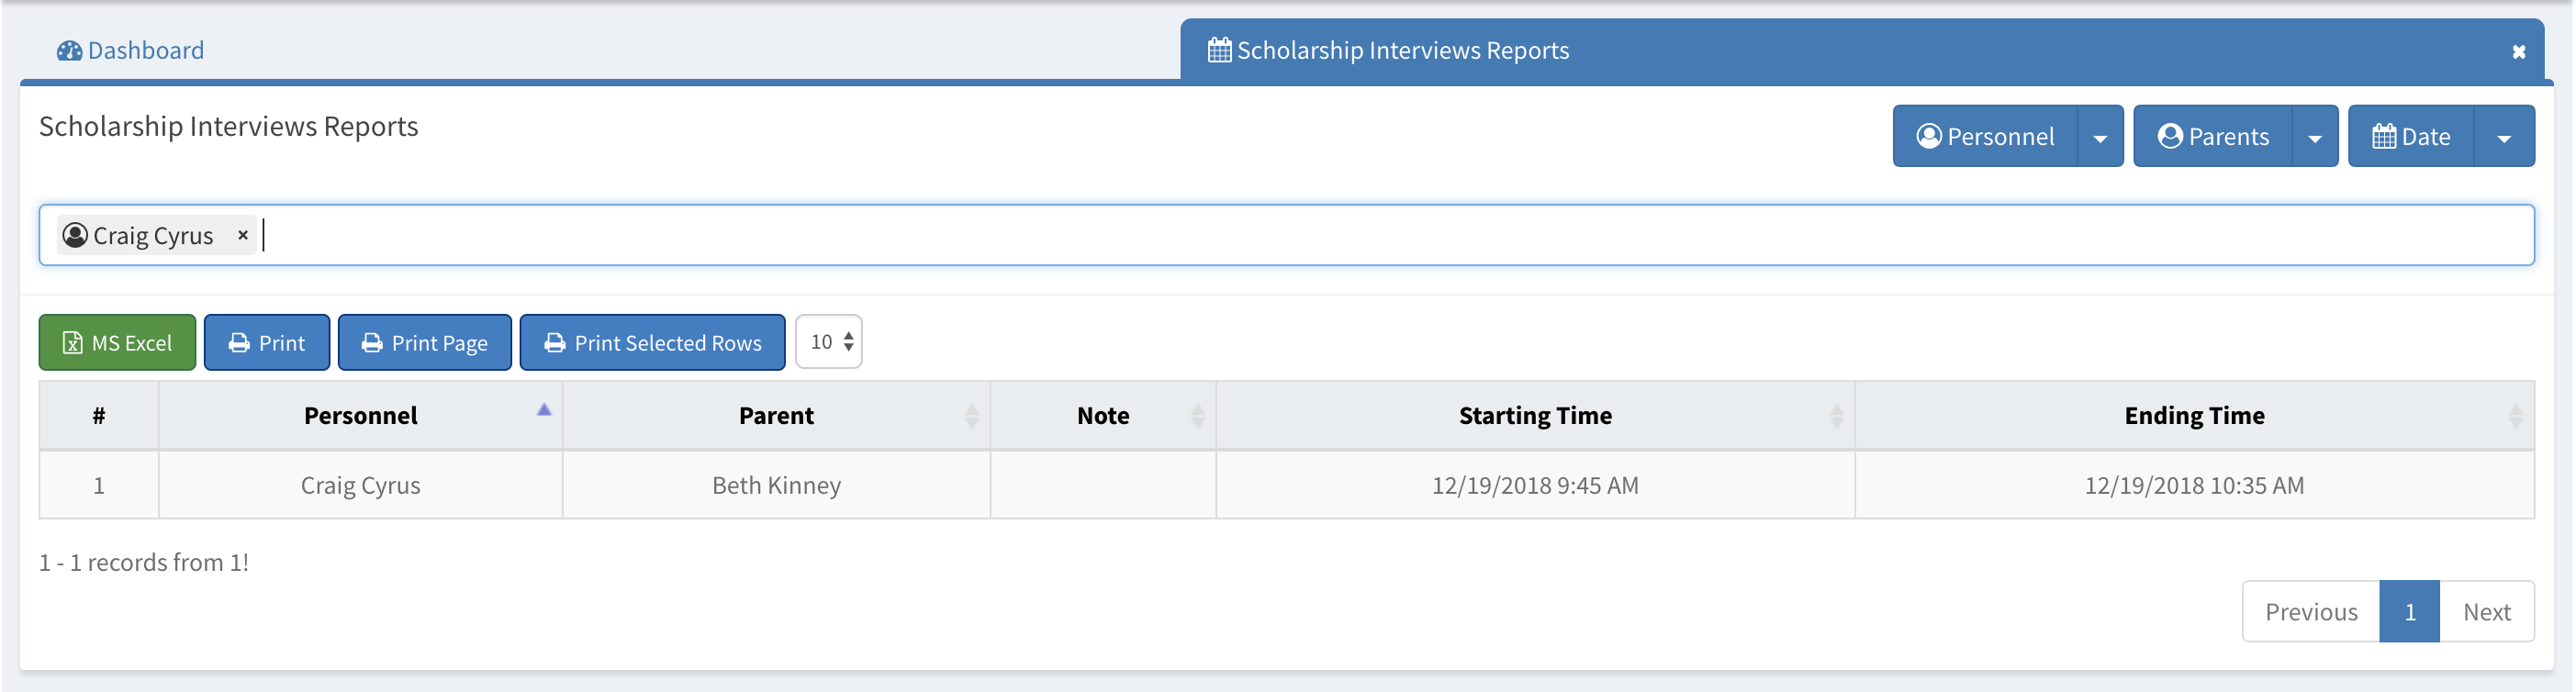Click the 12/19/2018 10:35 AM ending time cell
Image resolution: width=2576 pixels, height=692 pixels.
[x=2194, y=485]
